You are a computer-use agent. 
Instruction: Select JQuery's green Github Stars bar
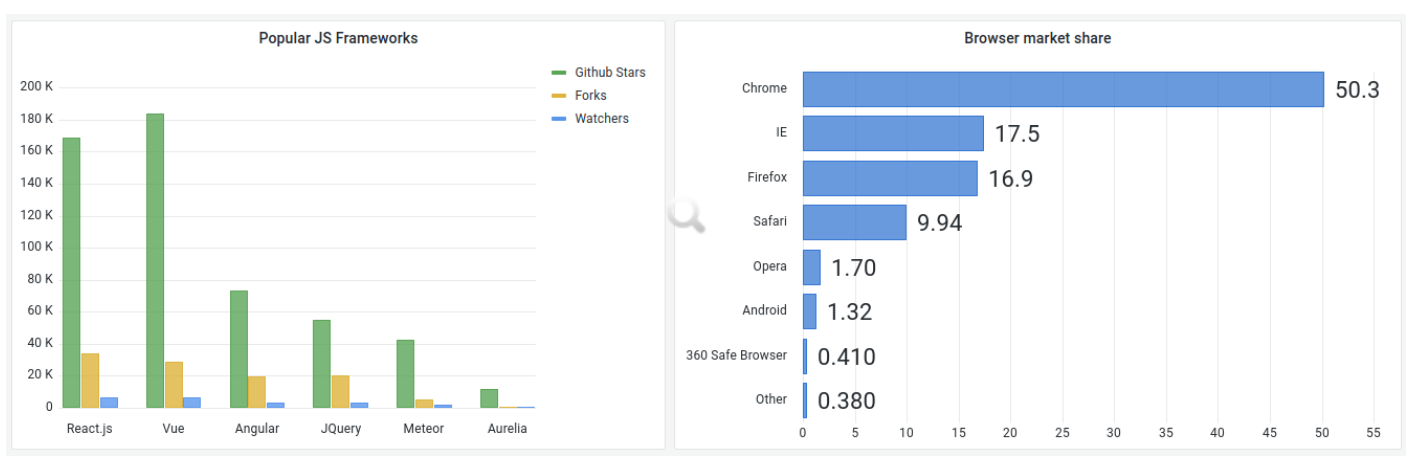322,363
